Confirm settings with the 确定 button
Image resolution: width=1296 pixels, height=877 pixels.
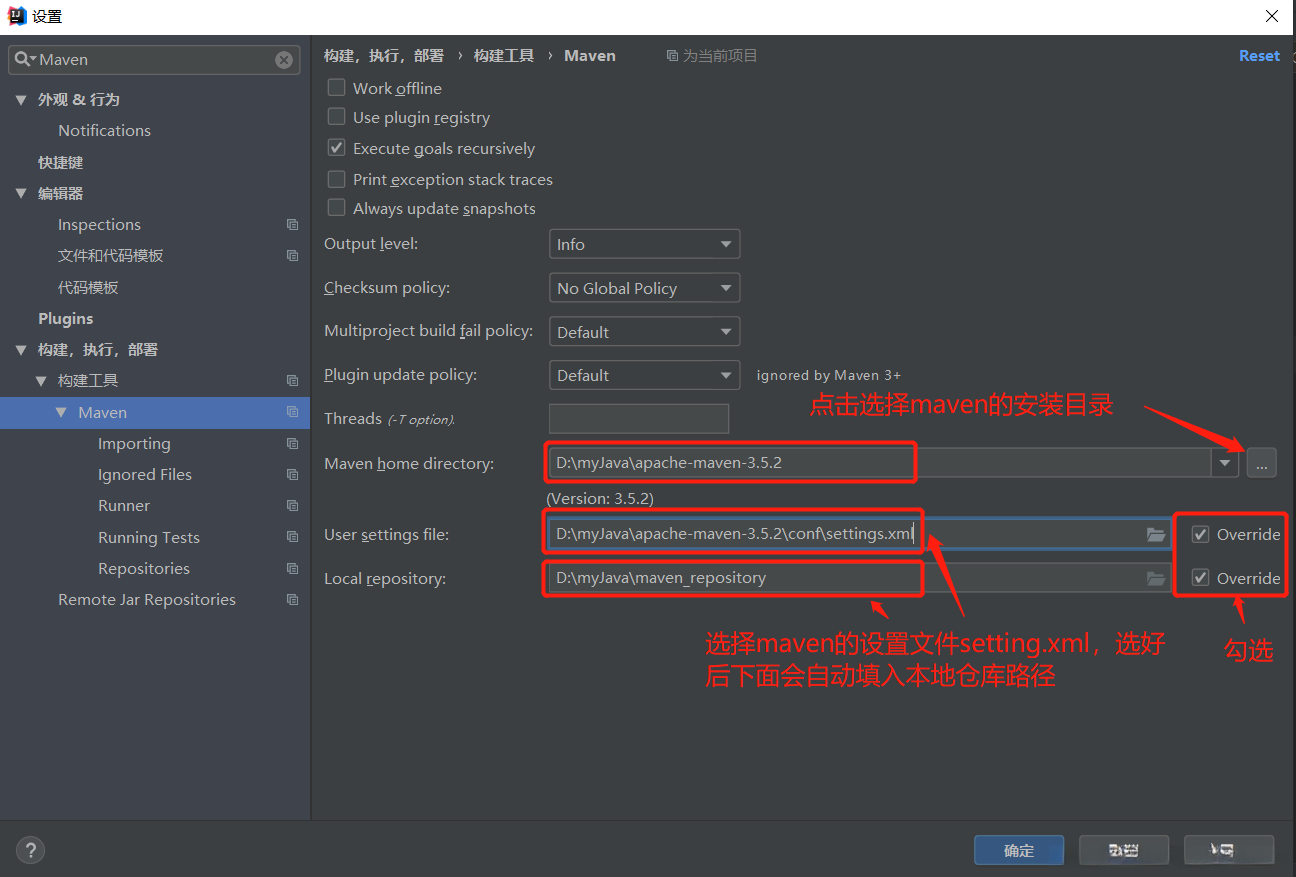point(1019,850)
